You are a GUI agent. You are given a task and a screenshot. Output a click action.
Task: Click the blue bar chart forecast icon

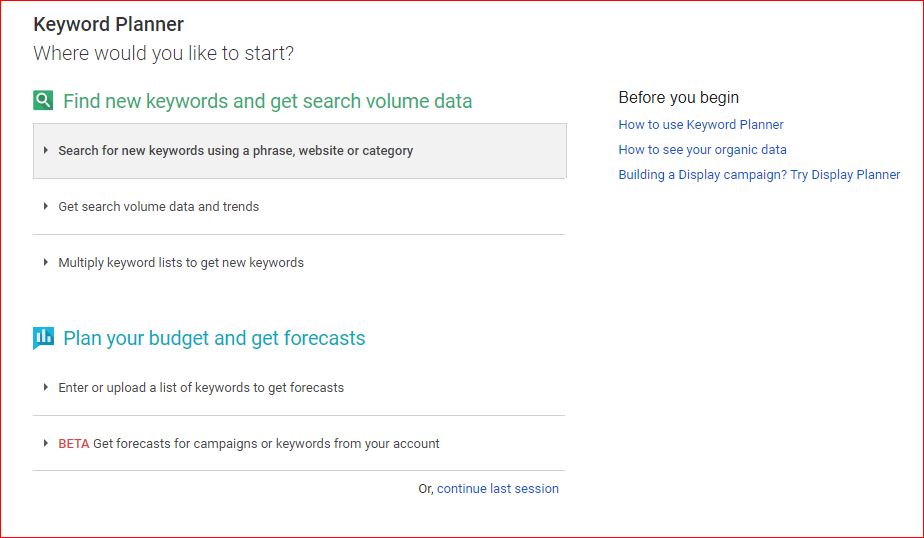44,338
